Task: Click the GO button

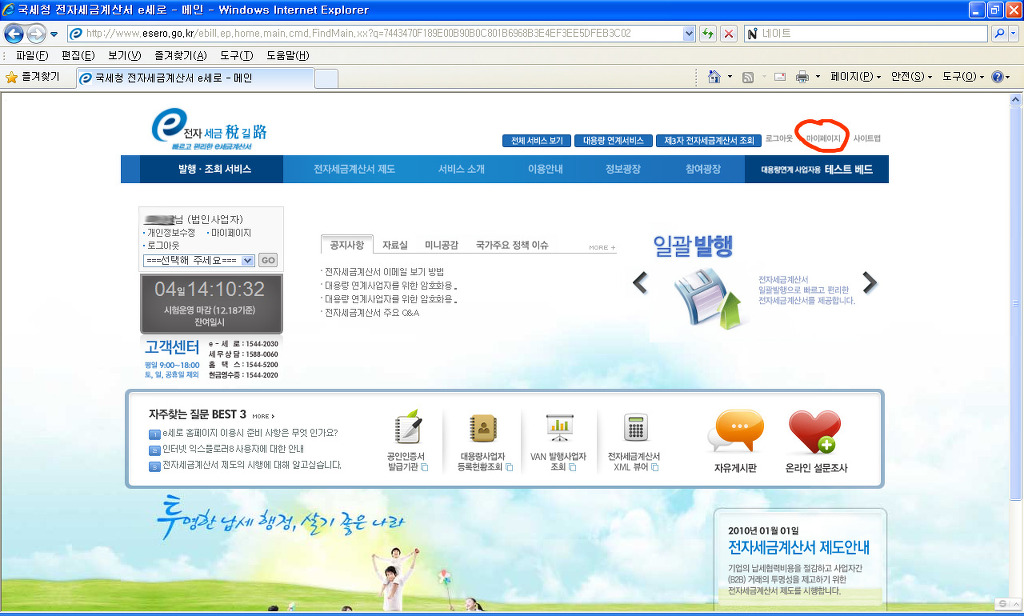Action: point(268,260)
